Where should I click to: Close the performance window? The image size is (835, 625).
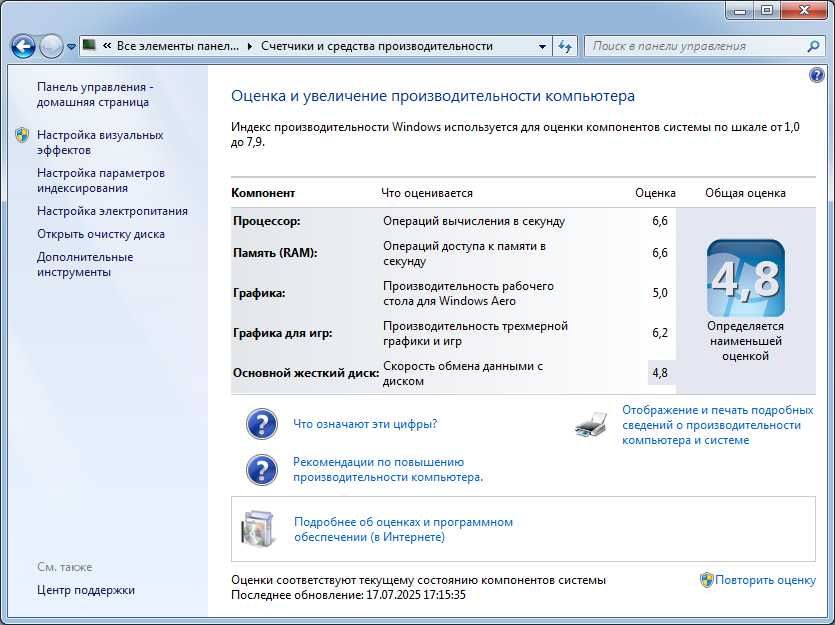pos(804,11)
